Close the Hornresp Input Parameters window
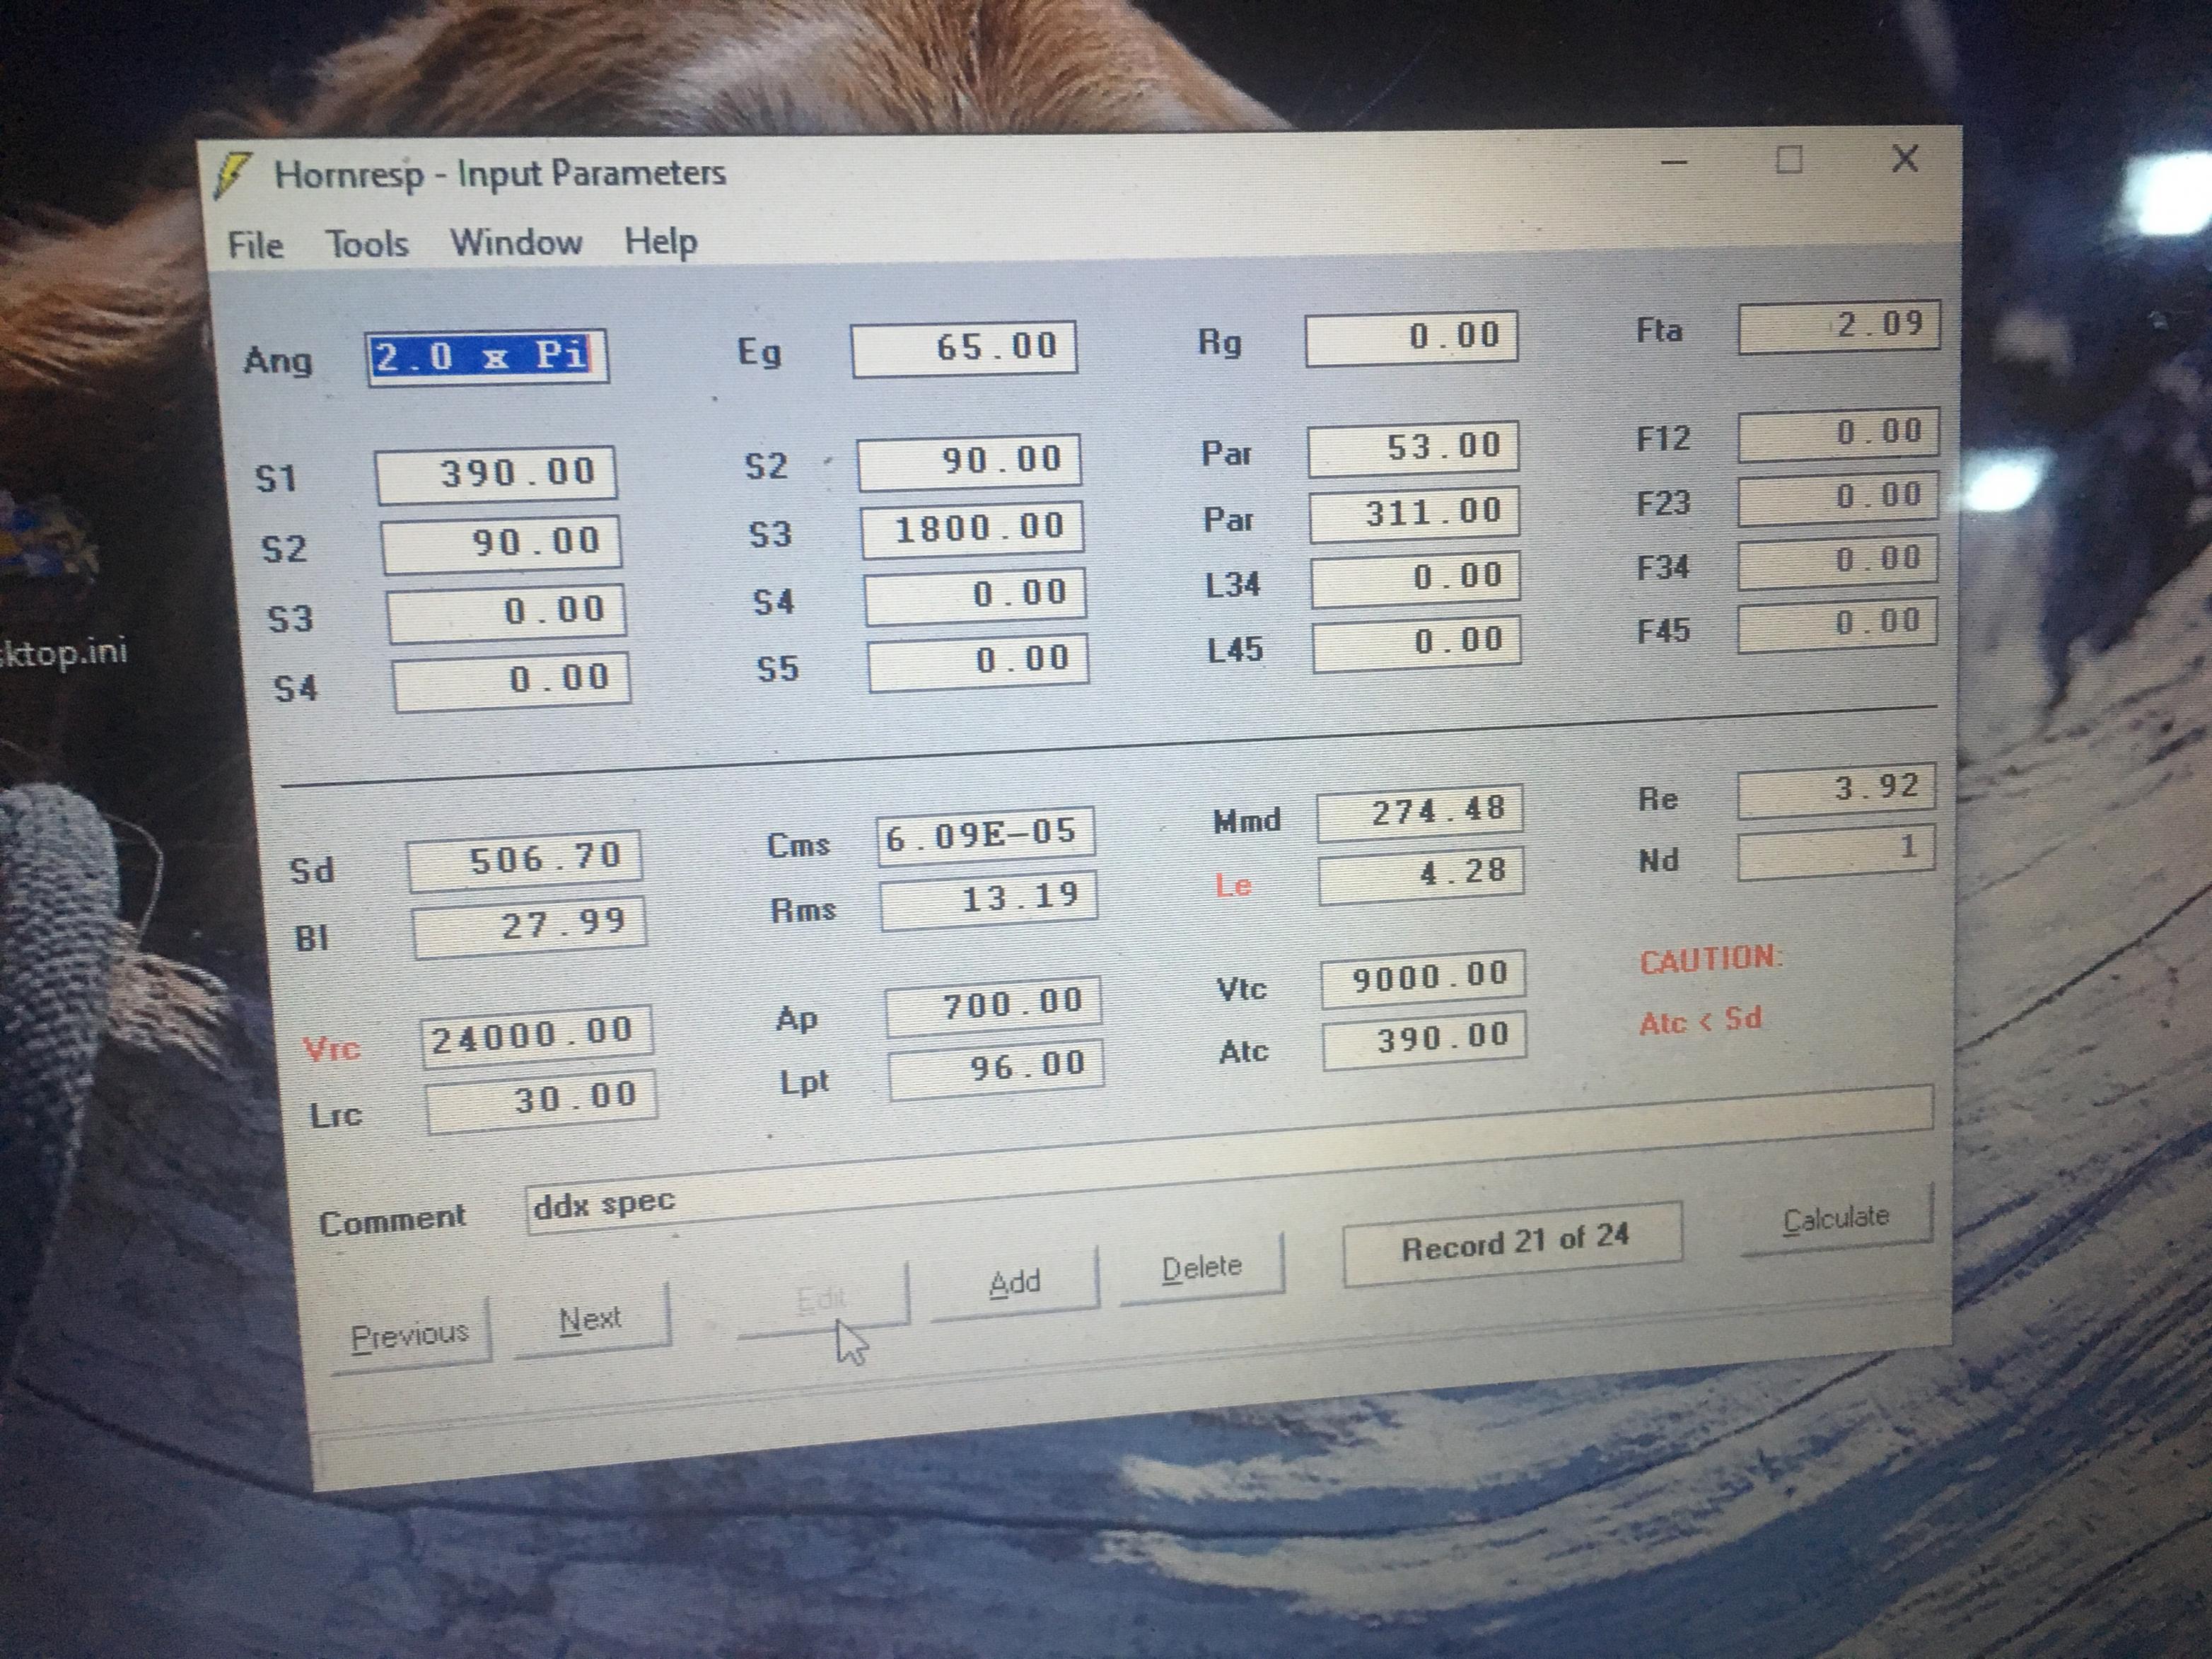This screenshot has height=1659, width=2212. click(x=1905, y=158)
